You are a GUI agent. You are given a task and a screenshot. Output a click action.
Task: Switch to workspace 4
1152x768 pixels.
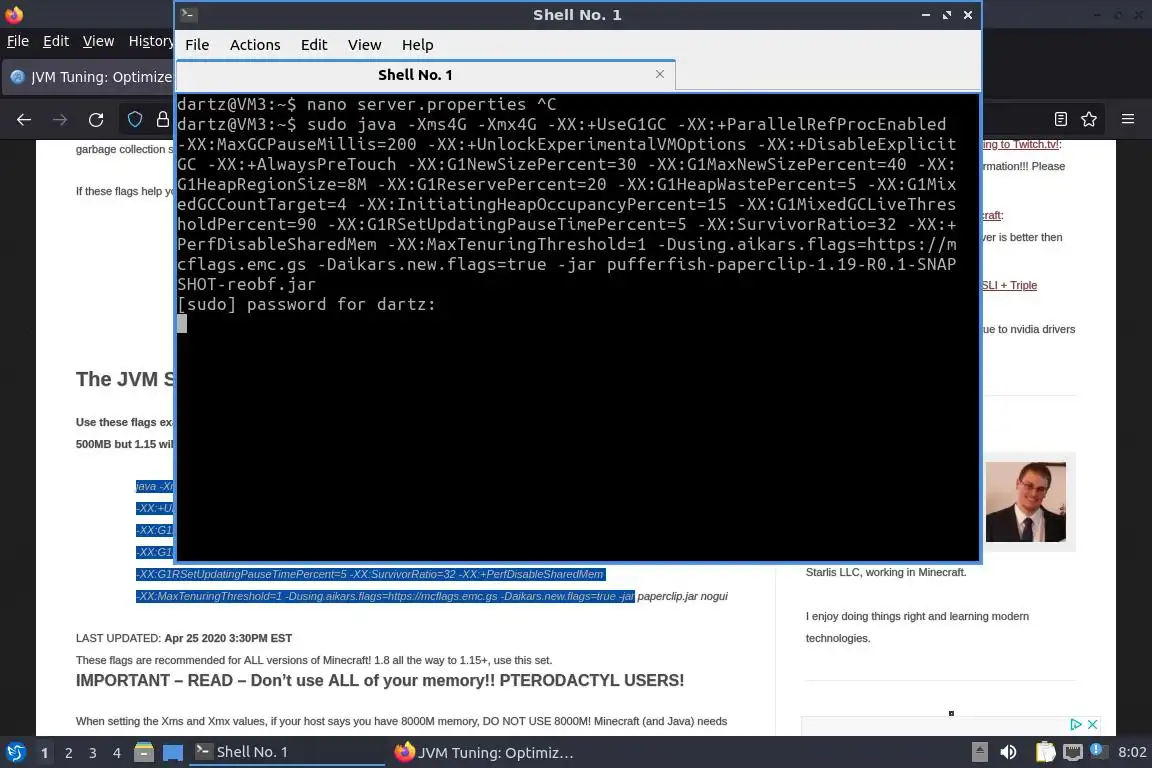coord(117,753)
